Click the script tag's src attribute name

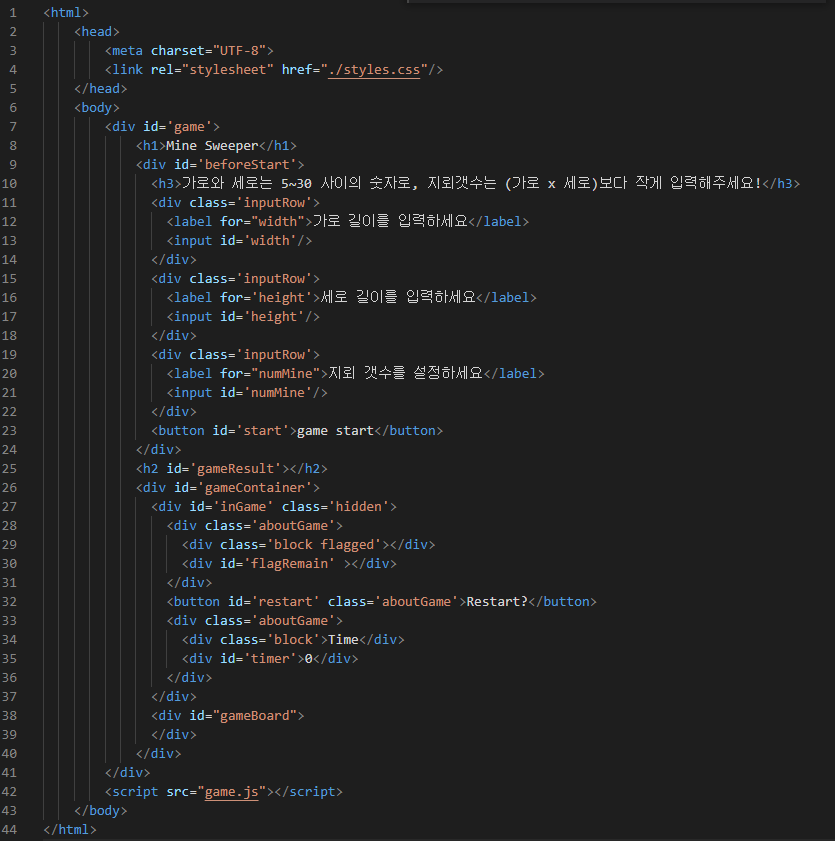coord(178,792)
